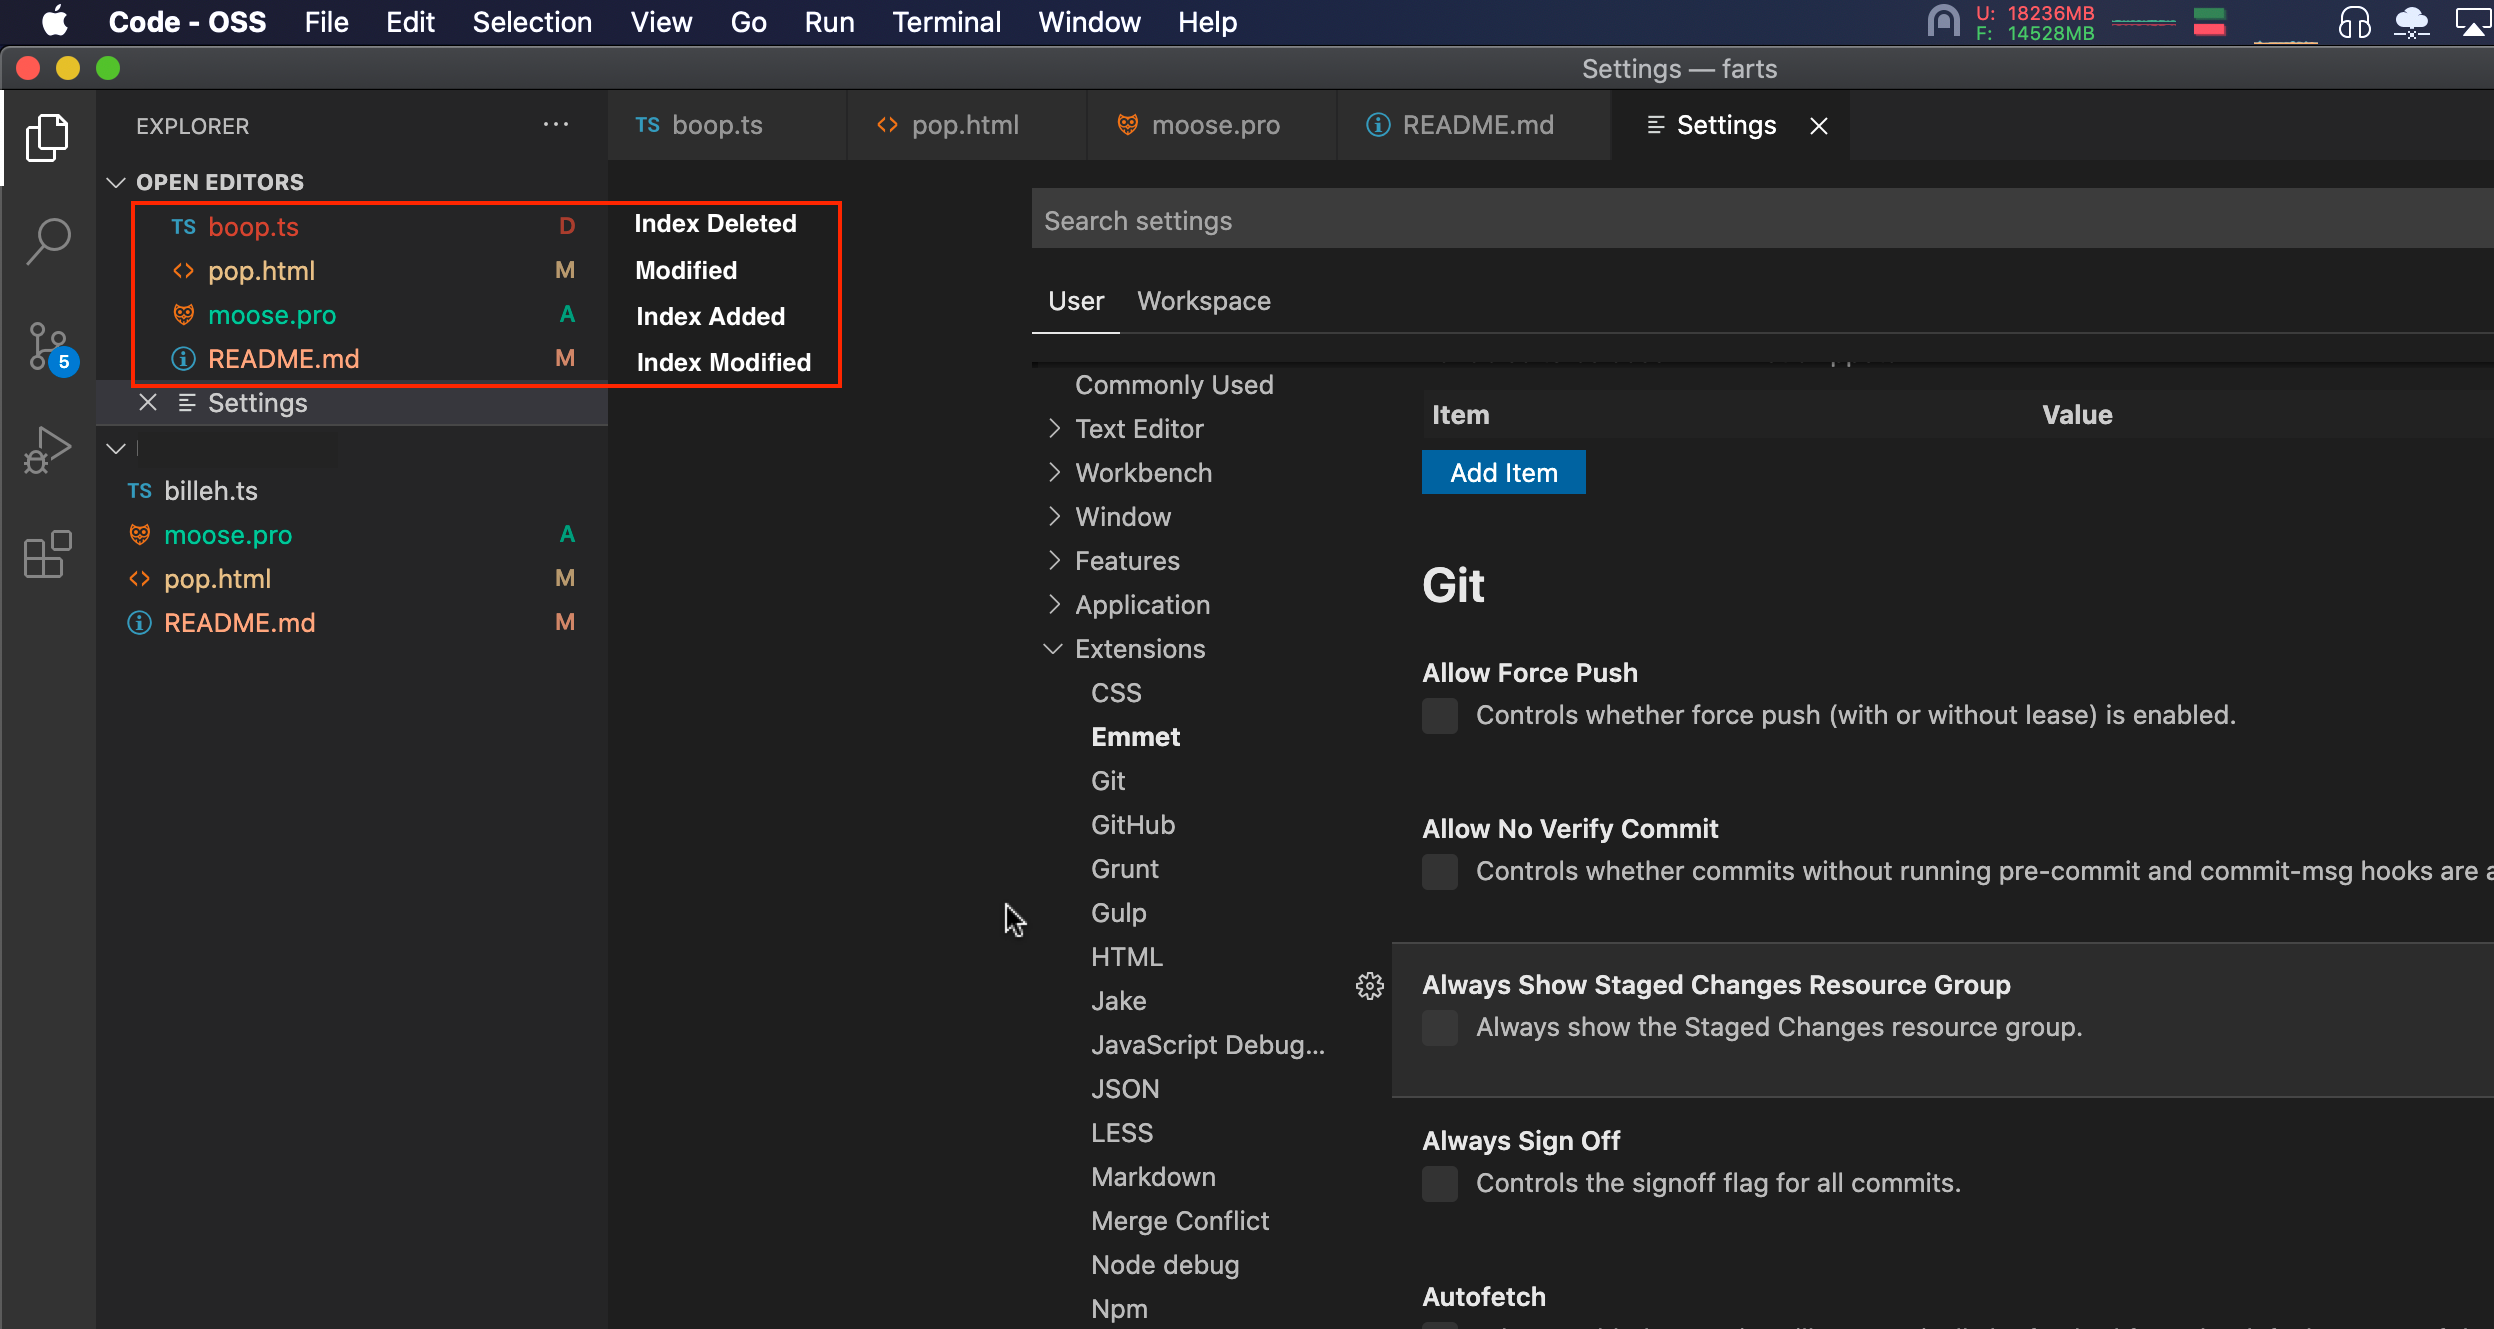The width and height of the screenshot is (2494, 1329).
Task: Enable the Always Sign Off checkbox
Action: (x=1440, y=1184)
